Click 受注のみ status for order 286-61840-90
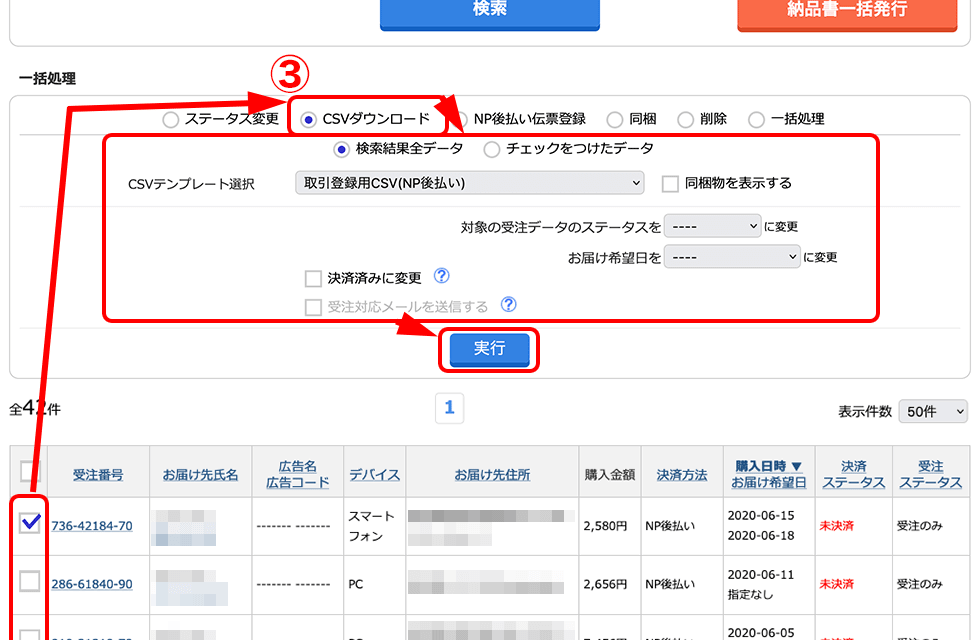 (919, 584)
